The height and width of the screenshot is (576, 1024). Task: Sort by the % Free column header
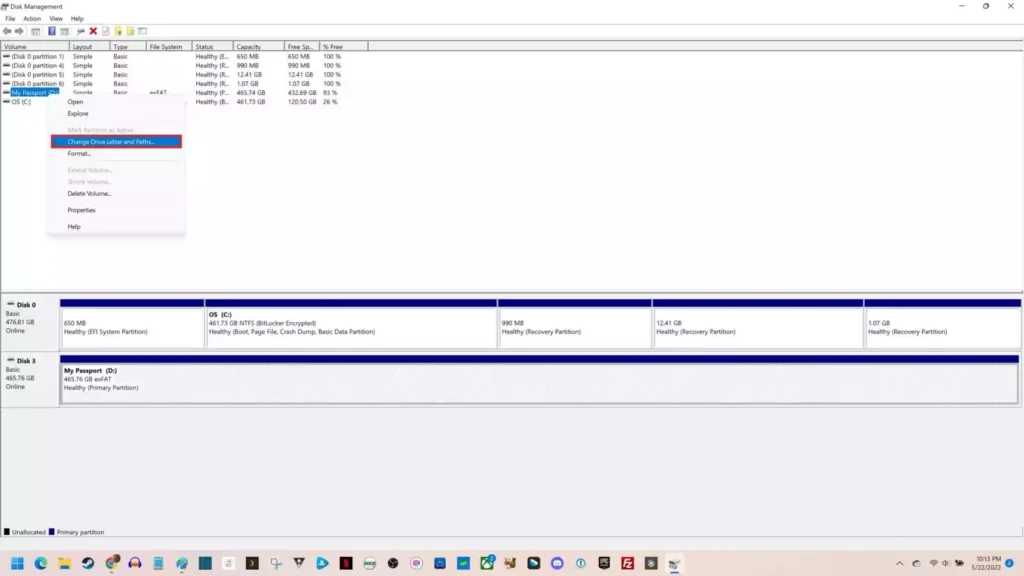(344, 47)
